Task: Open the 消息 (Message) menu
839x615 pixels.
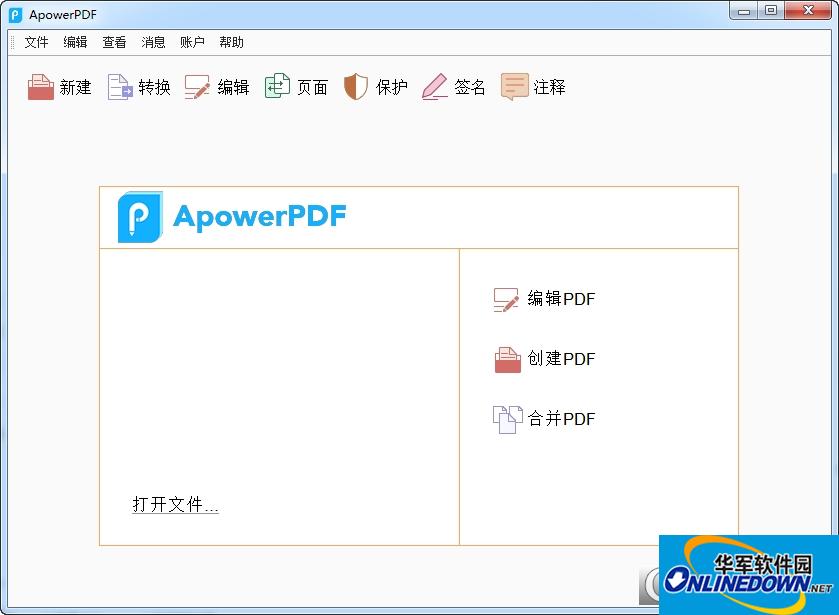Action: 152,42
